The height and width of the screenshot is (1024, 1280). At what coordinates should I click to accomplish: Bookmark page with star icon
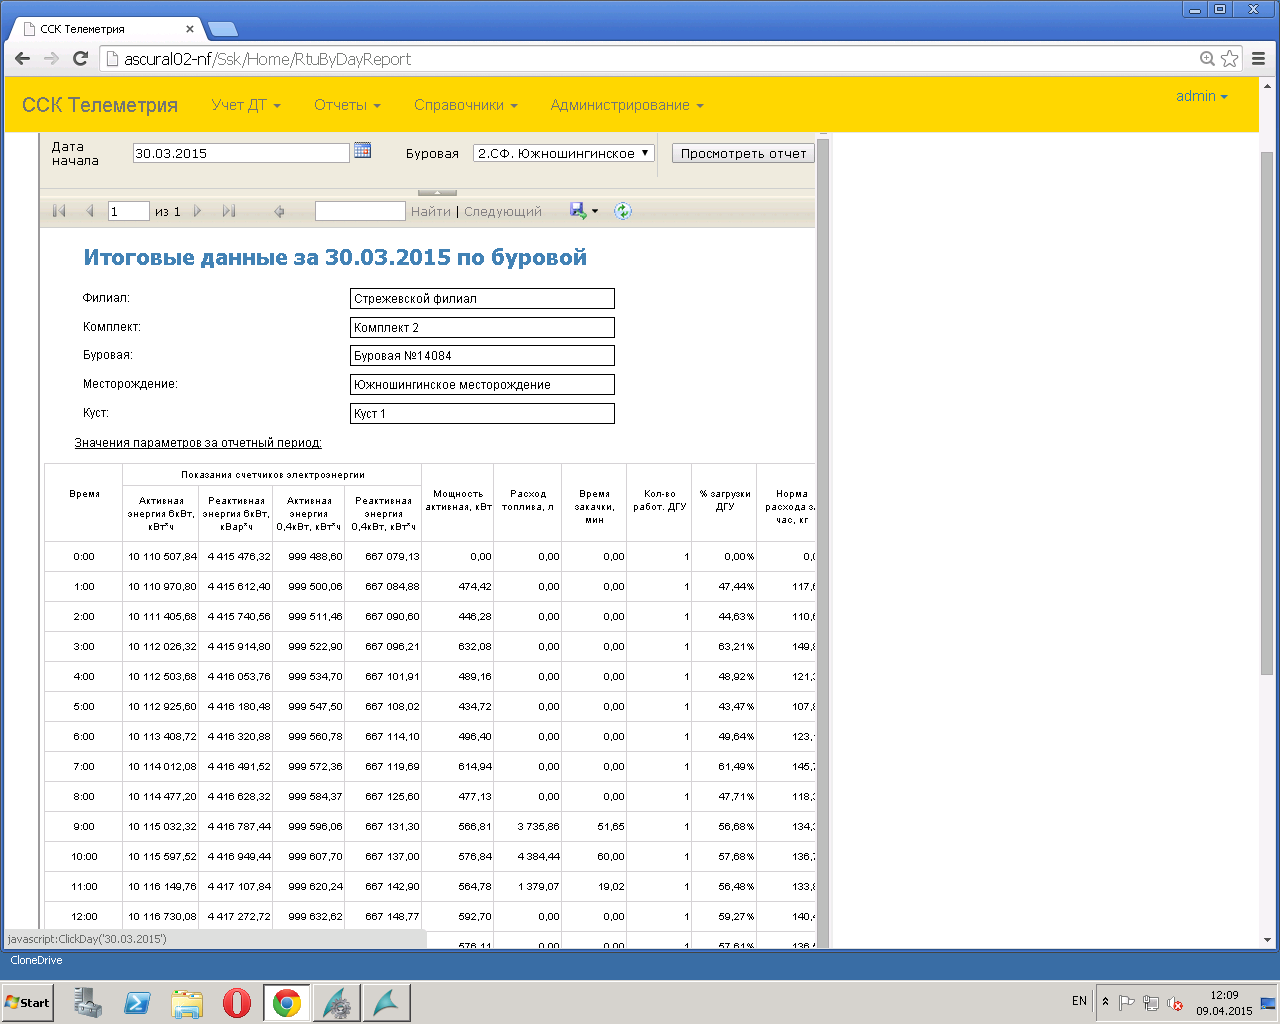coord(1230,59)
